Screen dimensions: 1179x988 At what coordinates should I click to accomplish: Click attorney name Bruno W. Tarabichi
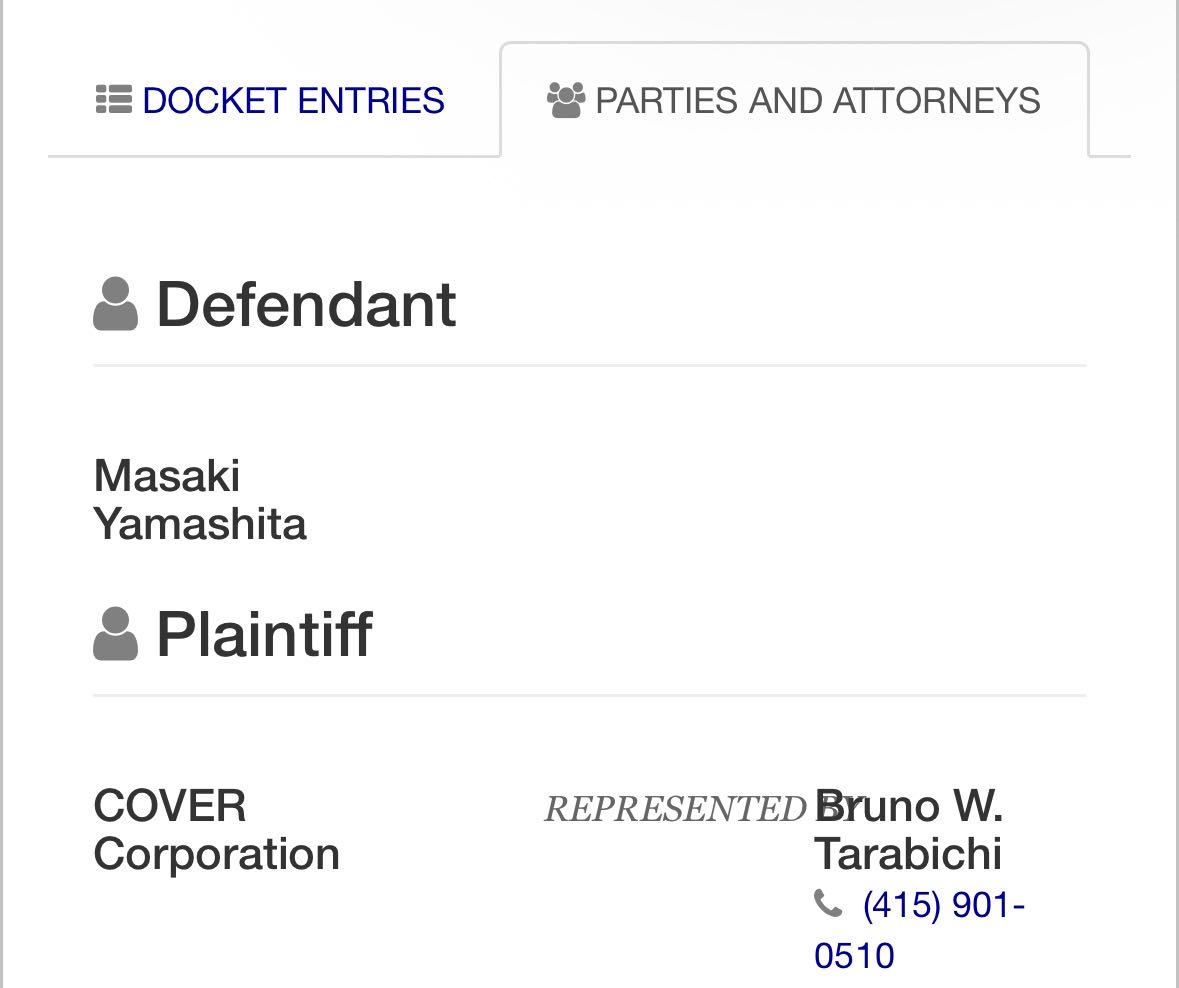(908, 830)
